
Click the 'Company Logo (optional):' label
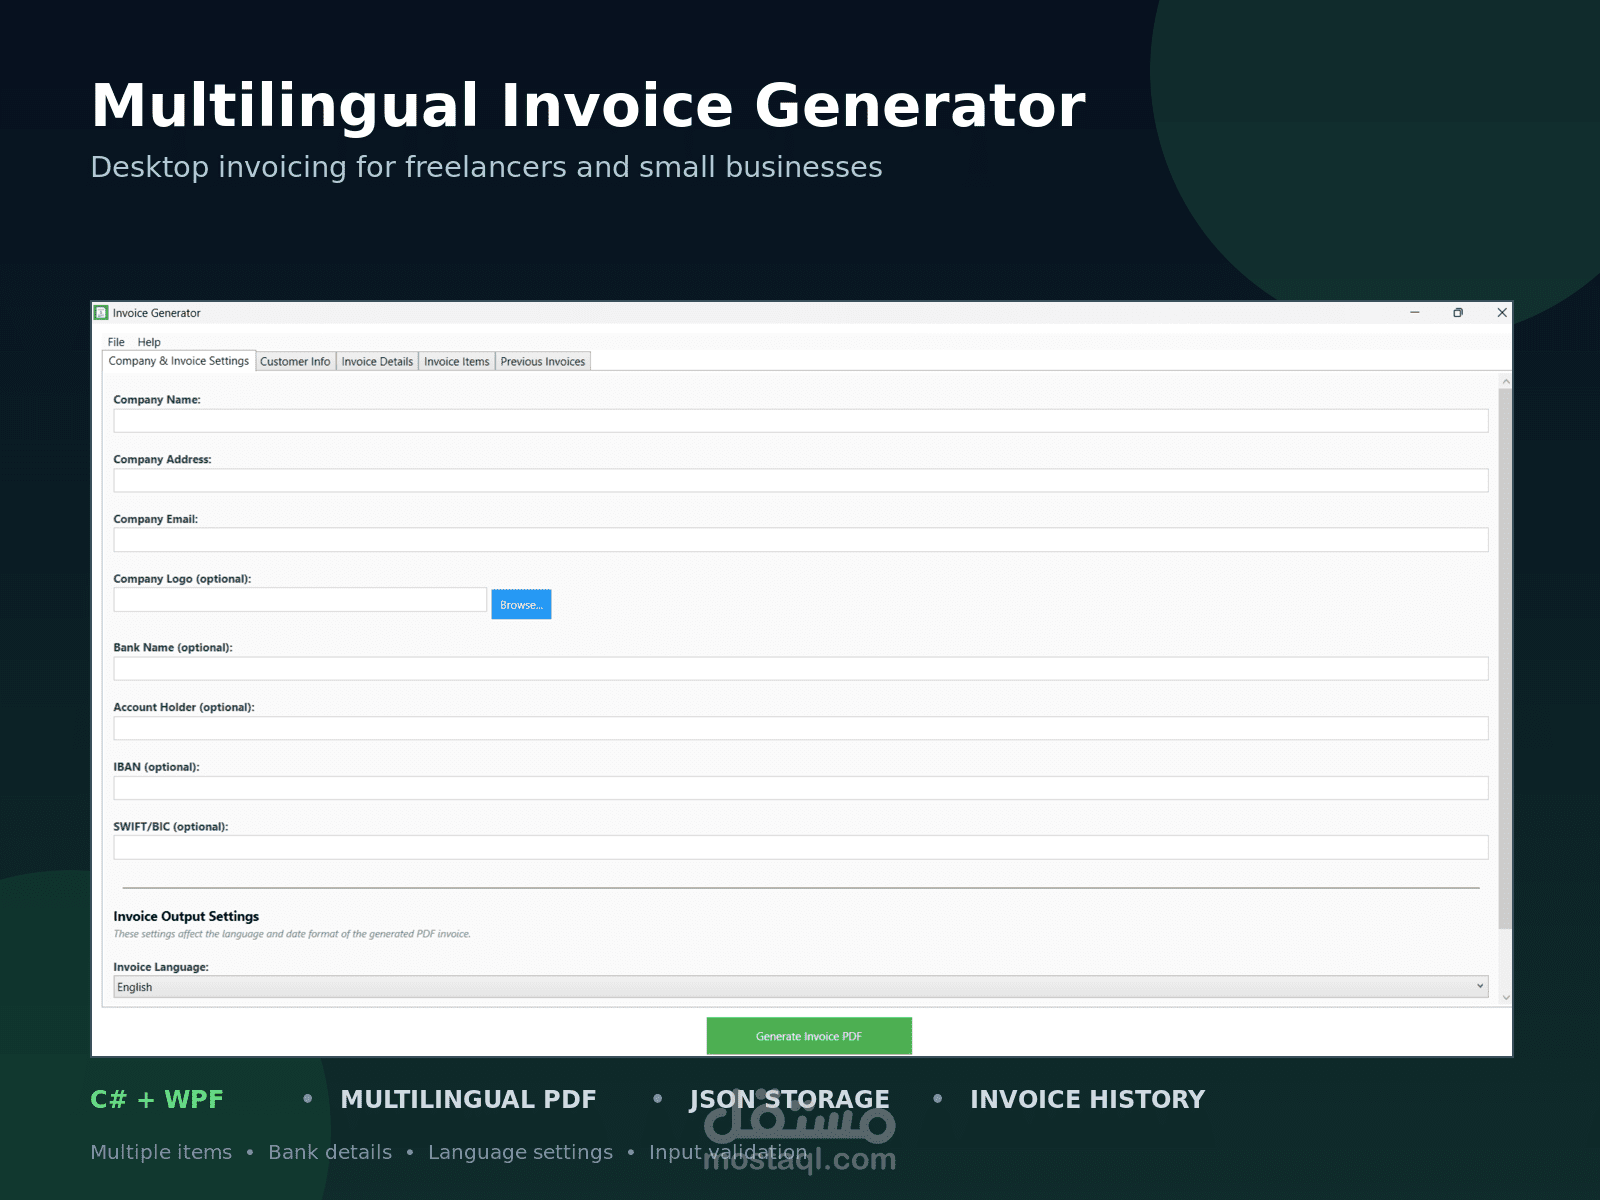182,579
